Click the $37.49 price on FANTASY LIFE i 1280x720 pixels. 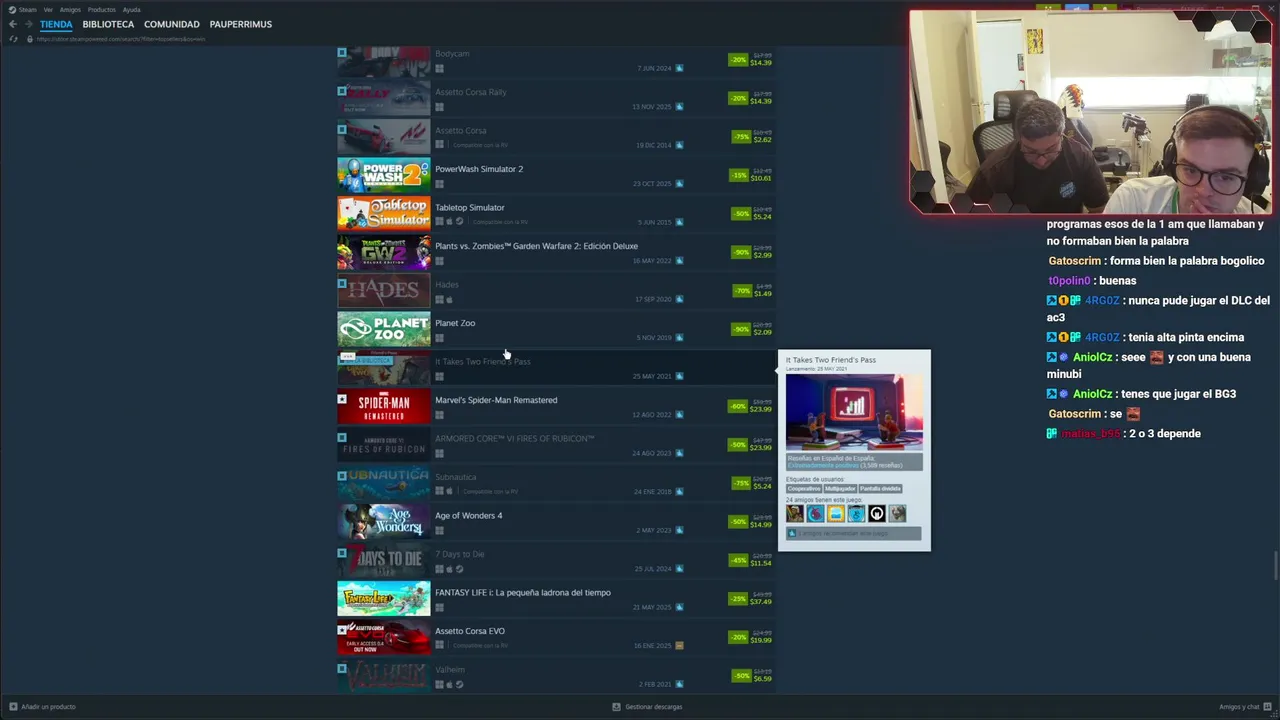762,601
